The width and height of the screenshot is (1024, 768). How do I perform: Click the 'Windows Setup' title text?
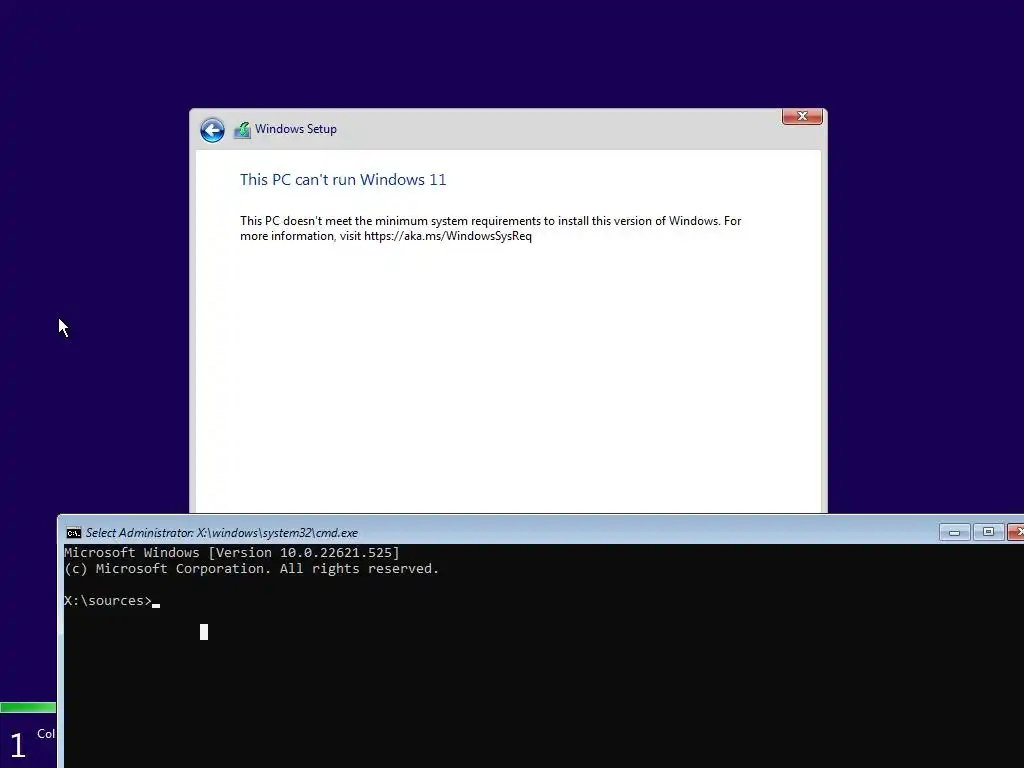pyautogui.click(x=296, y=129)
